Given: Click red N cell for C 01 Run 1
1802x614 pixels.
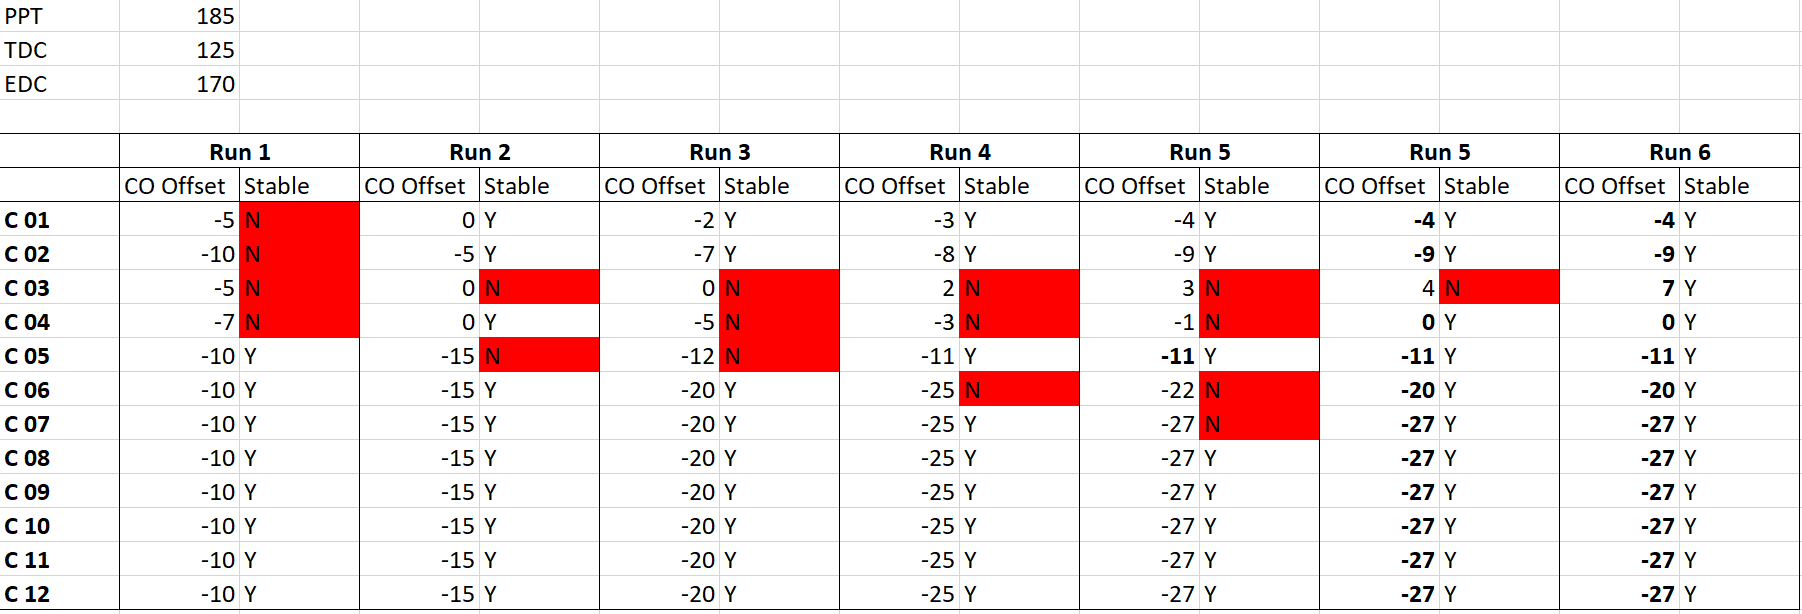Looking at the screenshot, I should [x=299, y=220].
